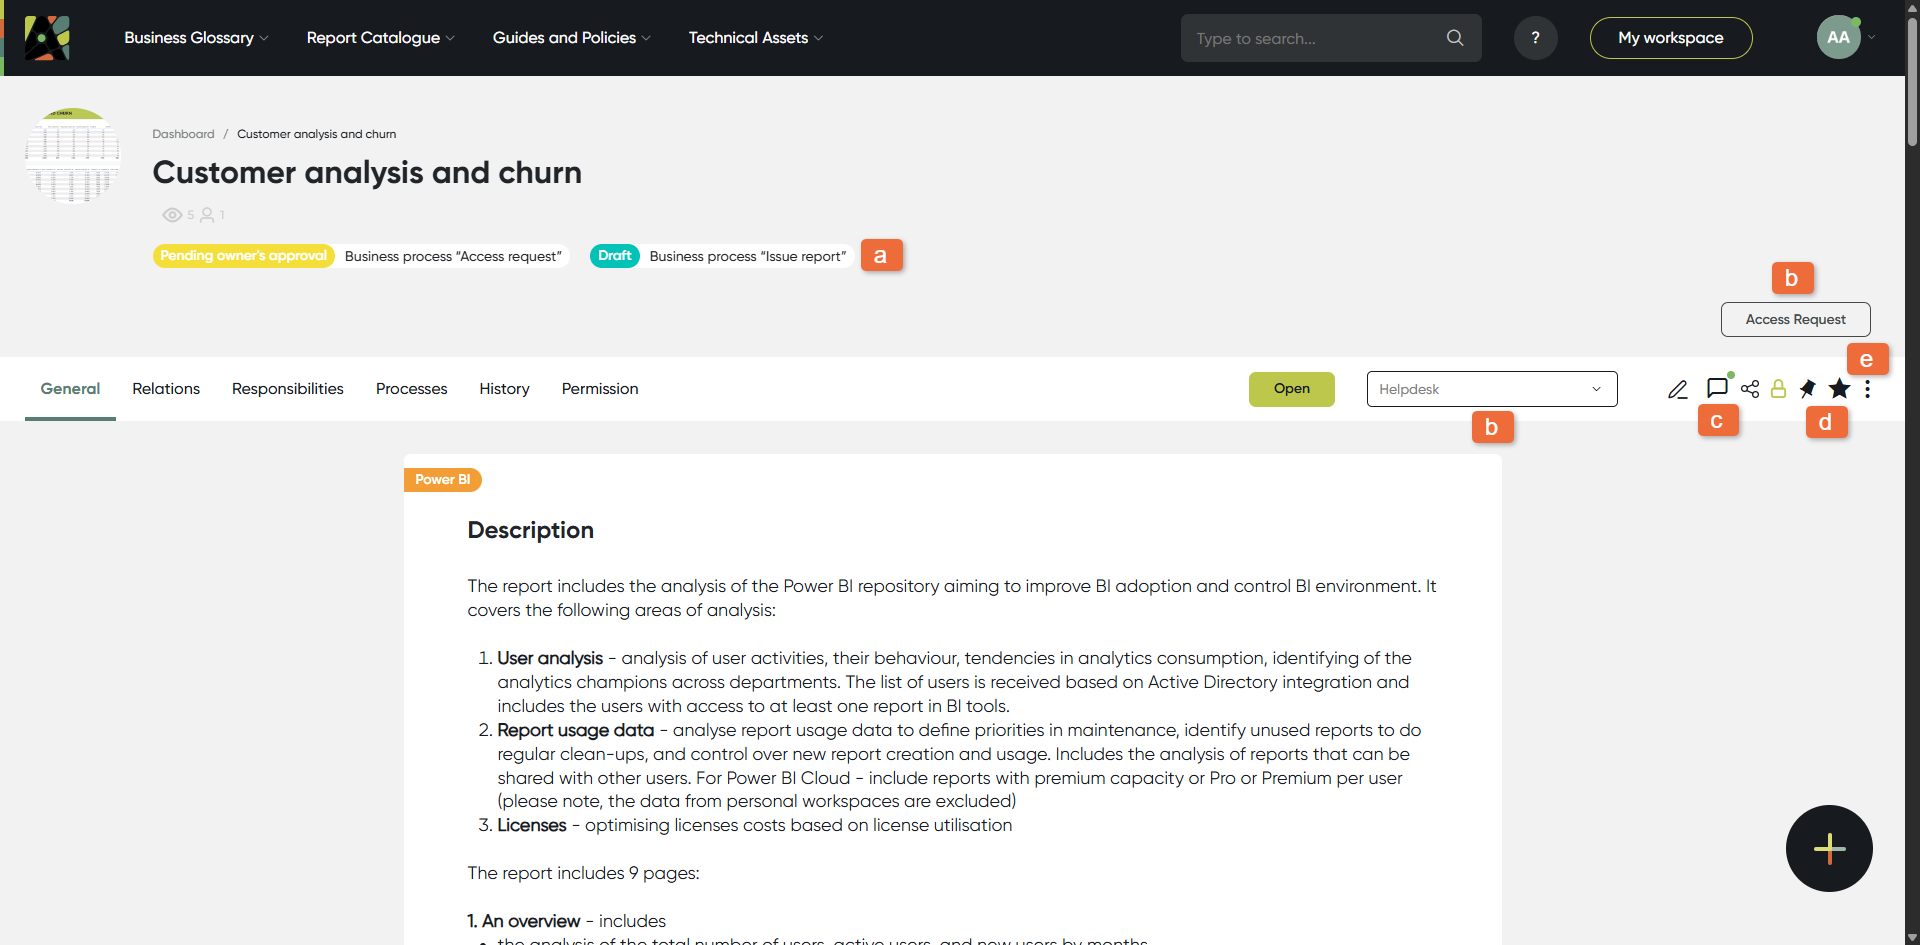The image size is (1920, 945).
Task: Expand the Business Glossary menu
Action: [196, 38]
